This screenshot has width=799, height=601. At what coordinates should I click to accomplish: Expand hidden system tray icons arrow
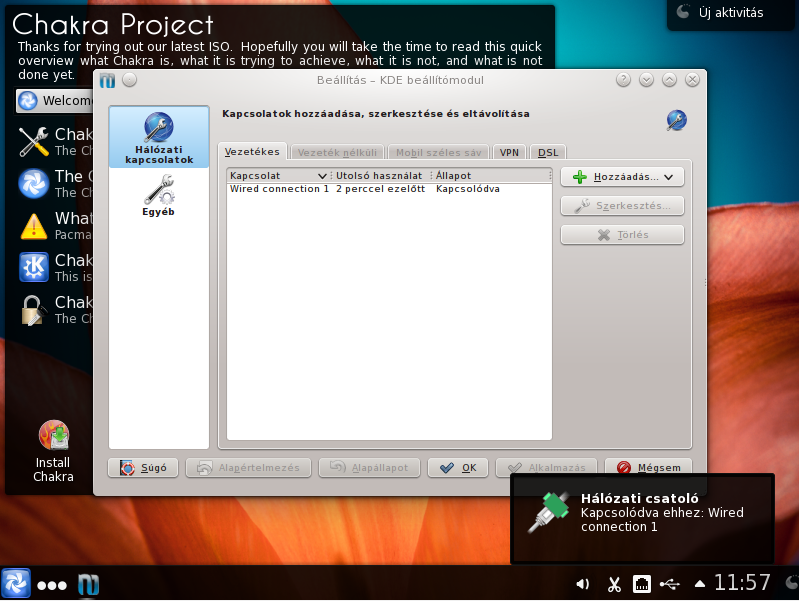point(700,584)
